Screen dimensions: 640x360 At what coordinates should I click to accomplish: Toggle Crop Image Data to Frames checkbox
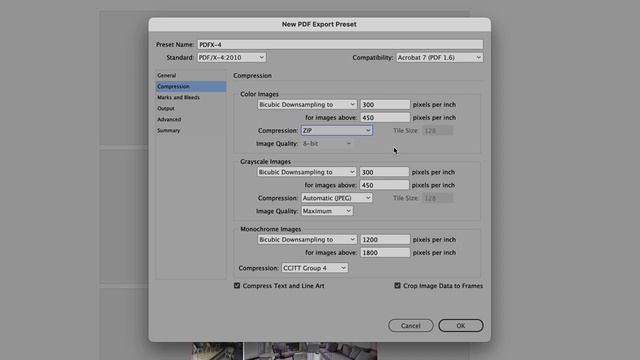(x=398, y=286)
